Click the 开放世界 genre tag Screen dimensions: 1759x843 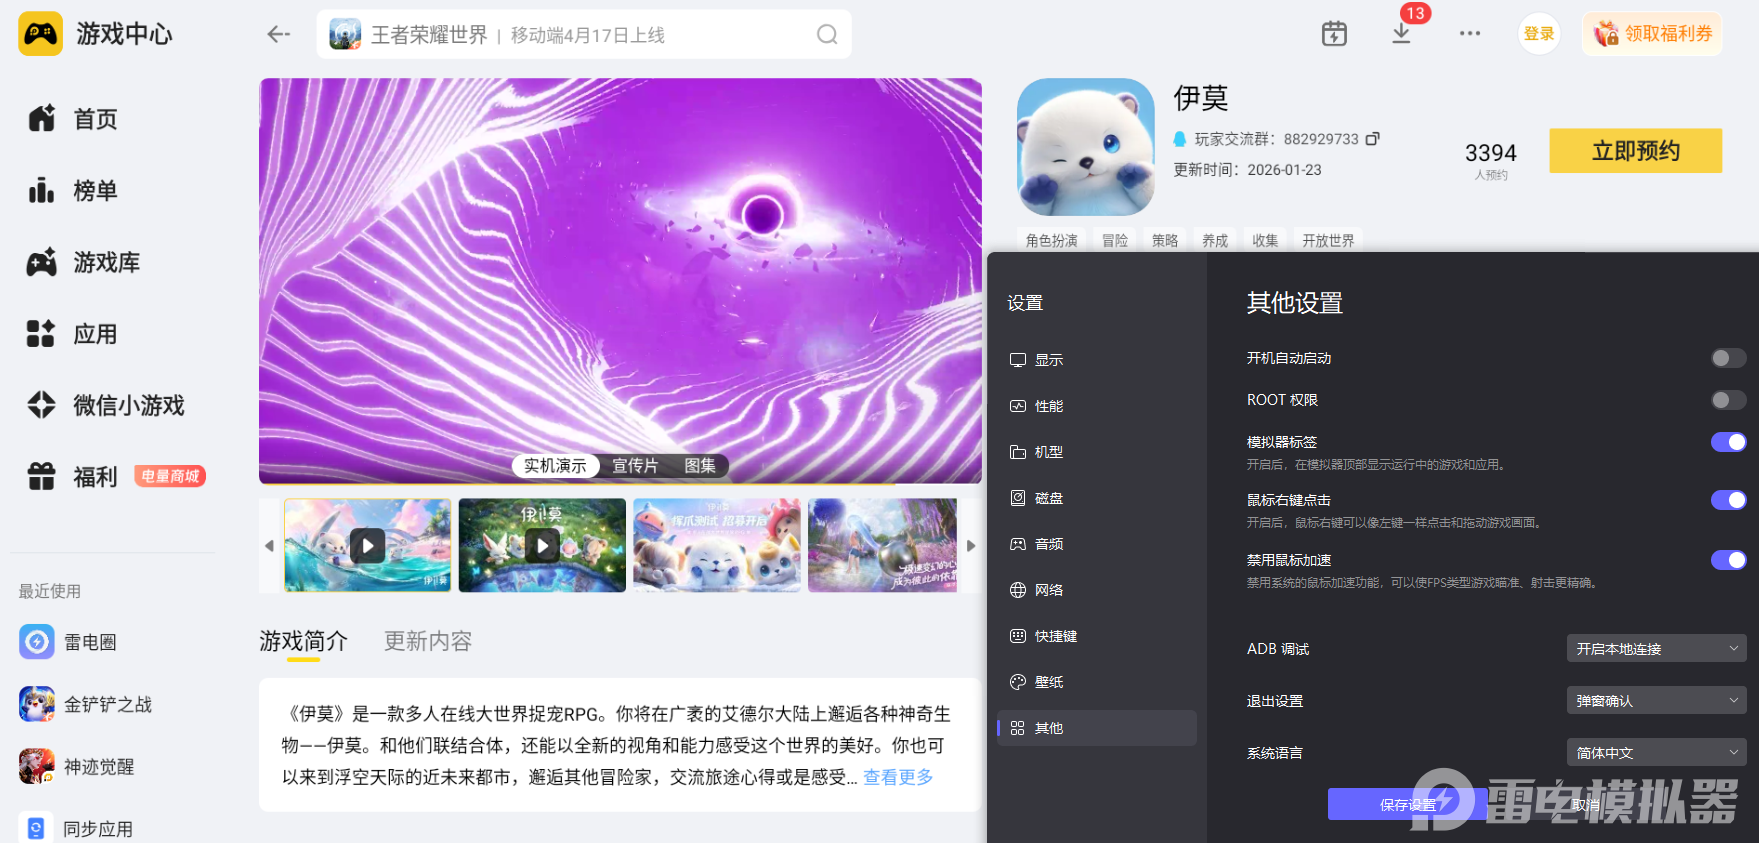tap(1328, 240)
